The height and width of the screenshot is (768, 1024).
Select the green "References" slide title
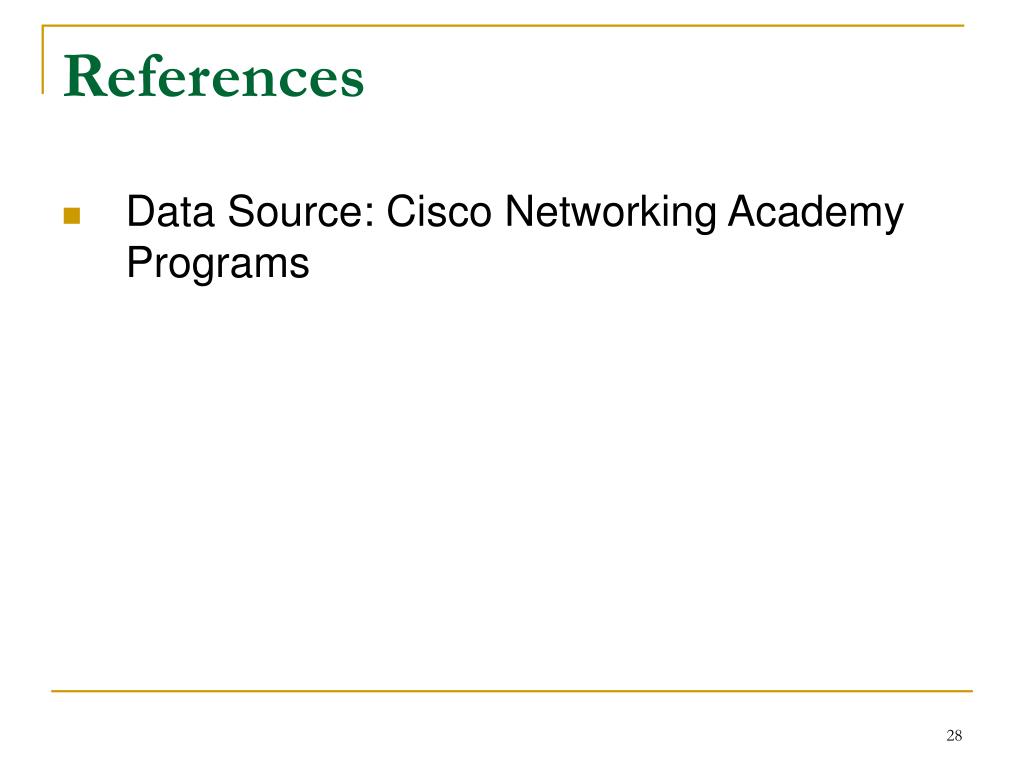214,76
